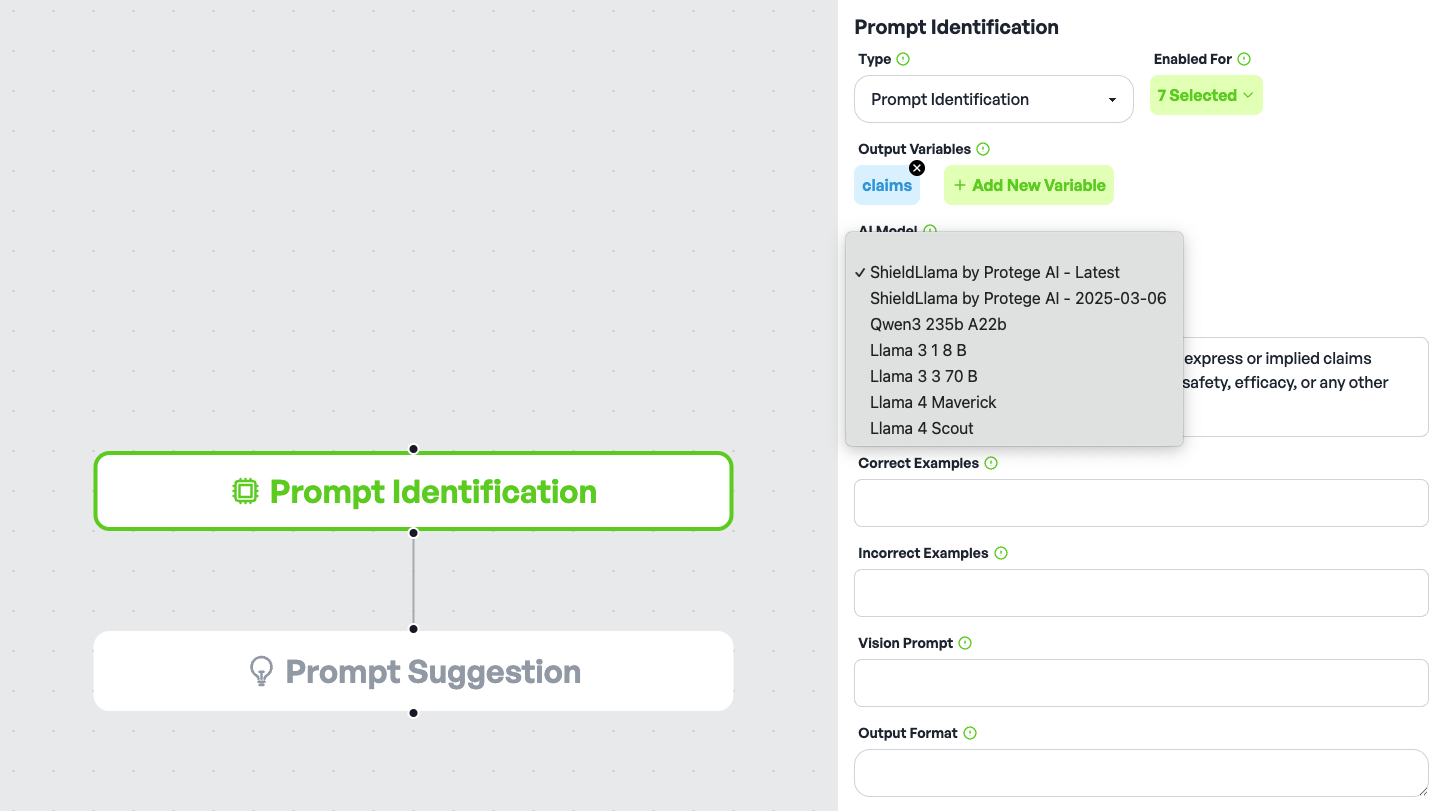Remove the claims variable with X icon

point(917,168)
